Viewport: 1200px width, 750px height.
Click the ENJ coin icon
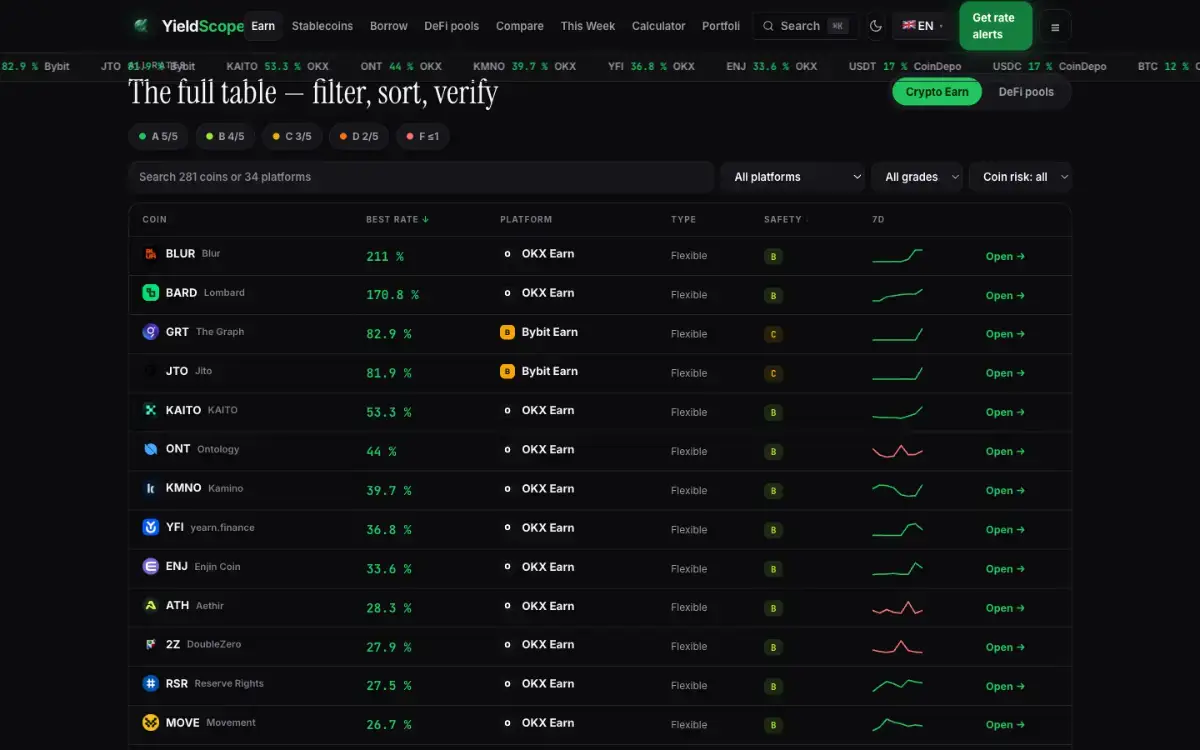[151, 566]
